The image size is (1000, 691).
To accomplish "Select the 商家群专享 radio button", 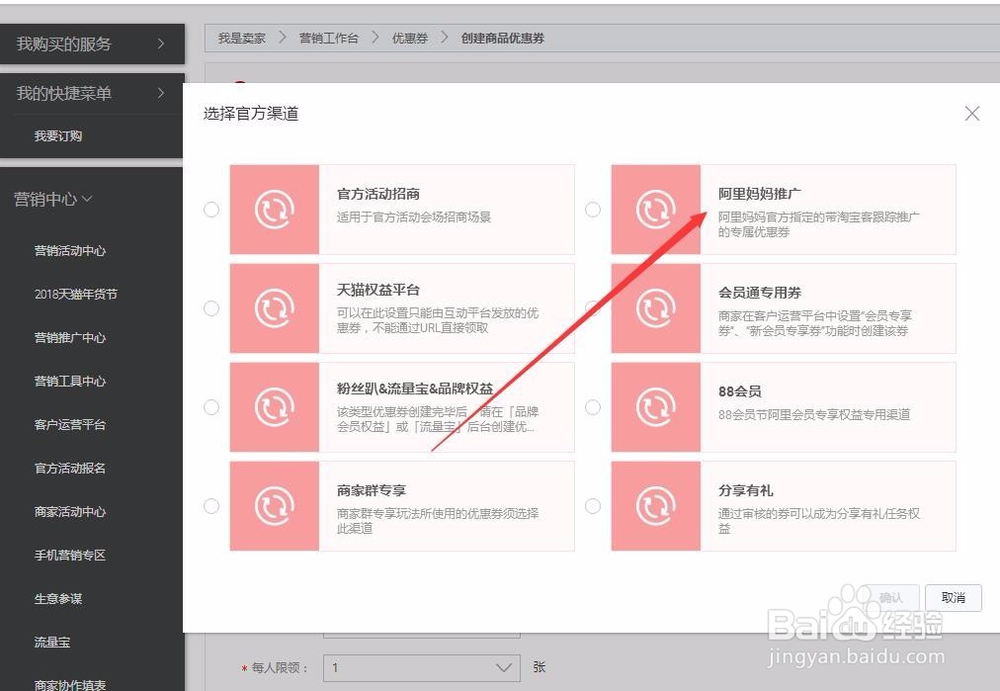I will (x=211, y=506).
